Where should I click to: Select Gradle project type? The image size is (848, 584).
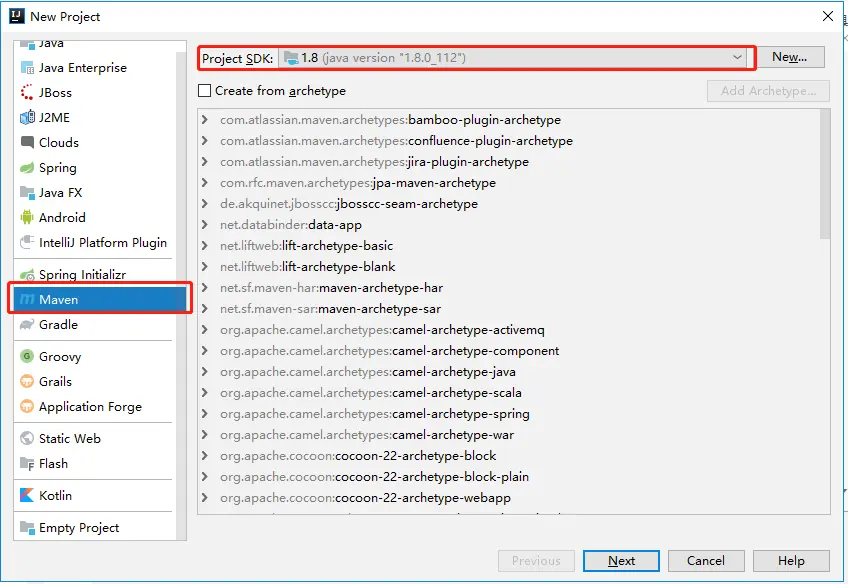point(95,324)
